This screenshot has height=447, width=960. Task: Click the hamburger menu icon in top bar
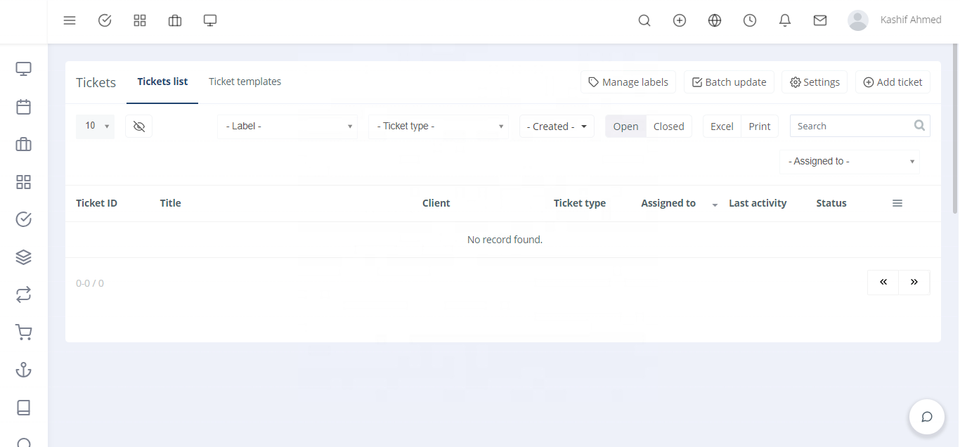point(69,20)
